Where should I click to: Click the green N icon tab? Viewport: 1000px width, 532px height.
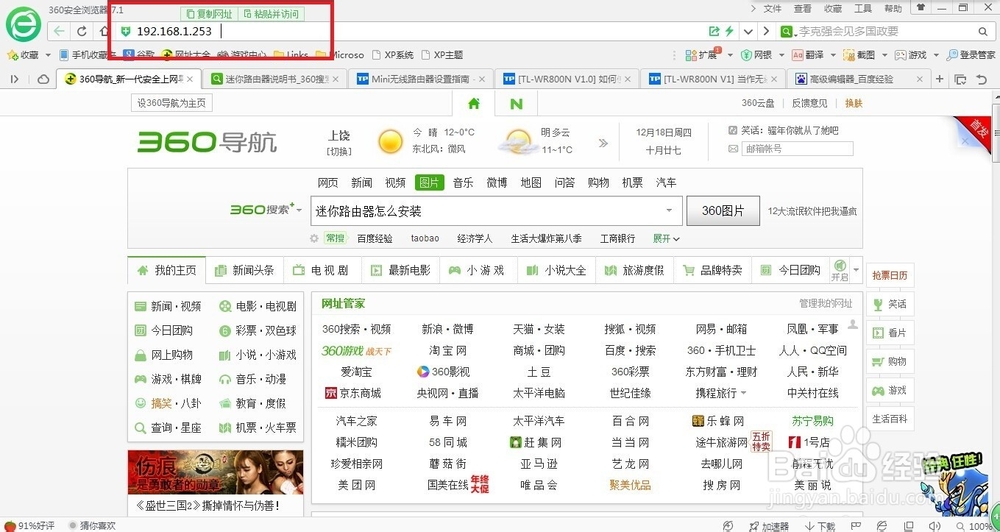point(516,103)
